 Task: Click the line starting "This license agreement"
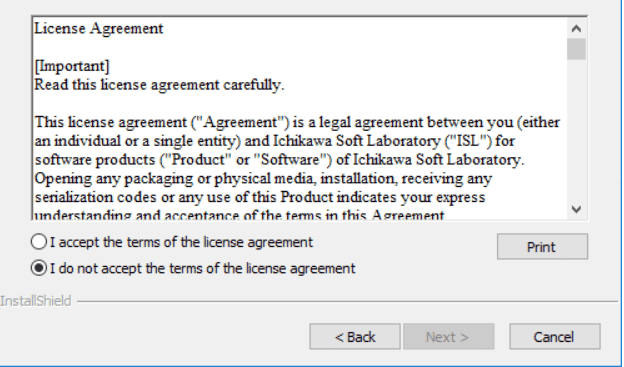point(297,122)
